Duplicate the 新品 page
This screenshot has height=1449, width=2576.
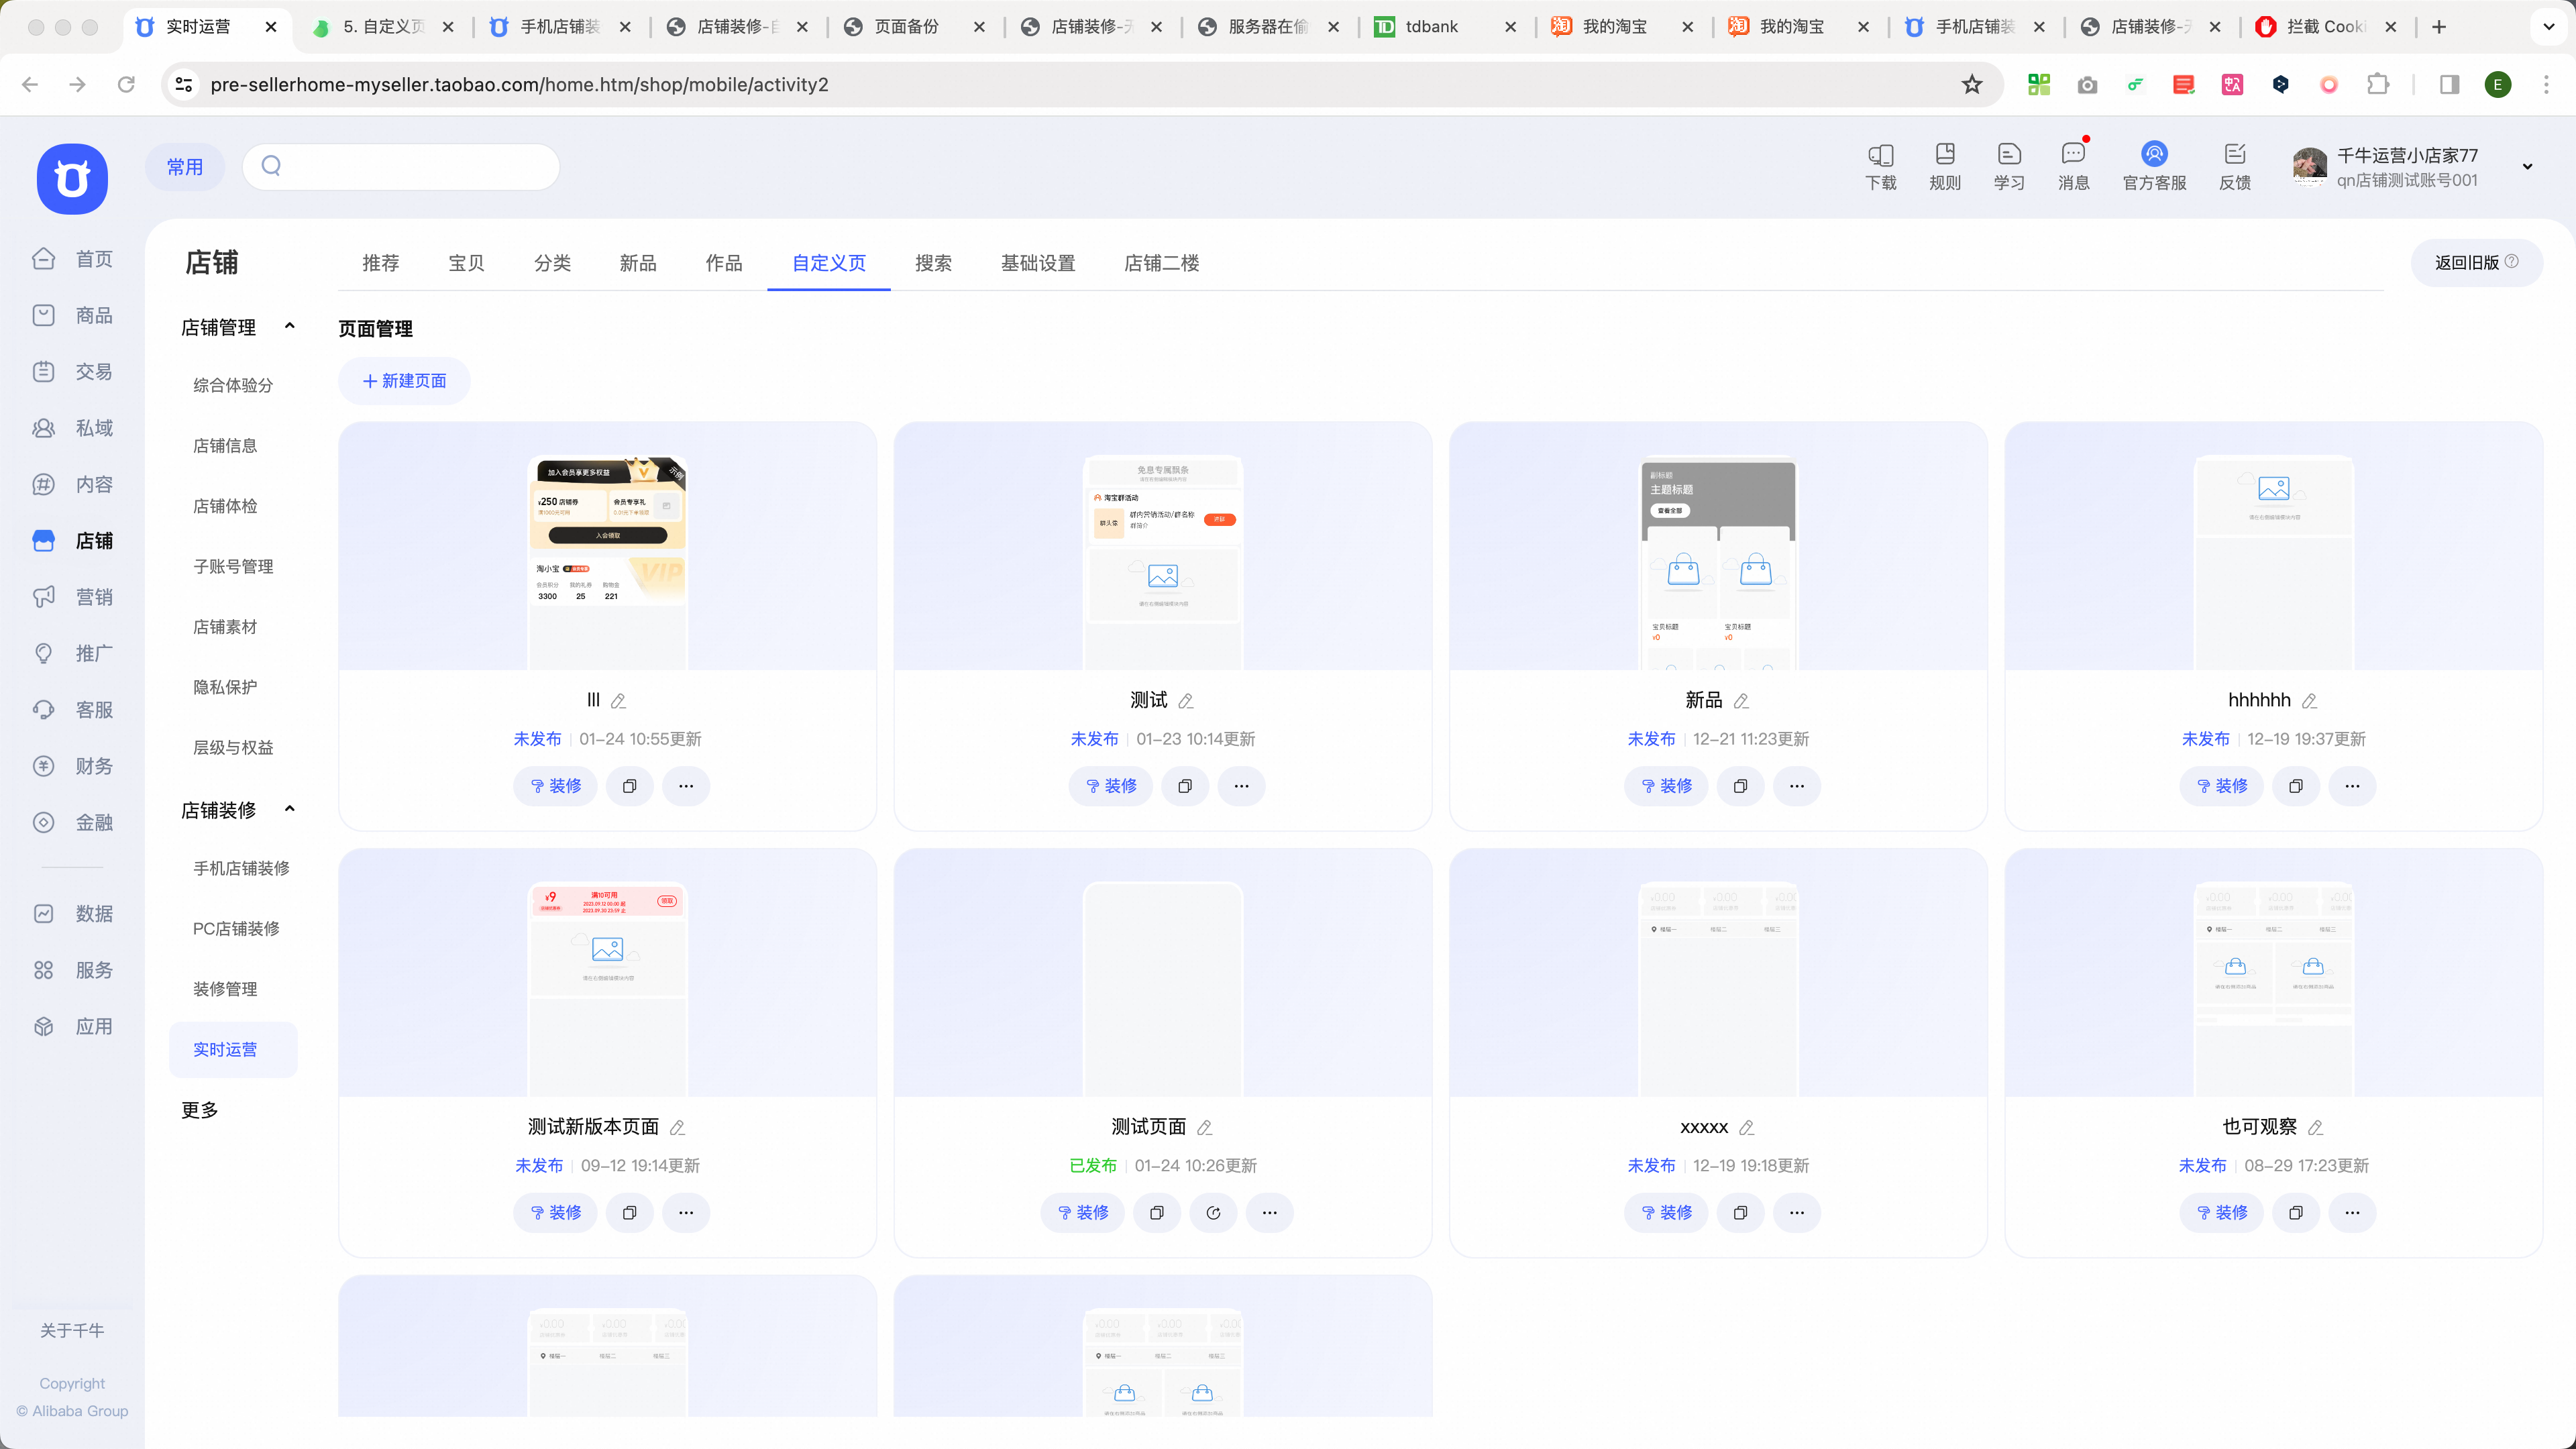(x=1740, y=786)
